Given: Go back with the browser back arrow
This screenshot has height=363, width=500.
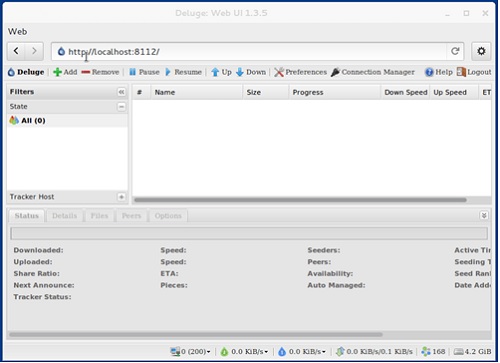Looking at the screenshot, I should tap(16, 51).
